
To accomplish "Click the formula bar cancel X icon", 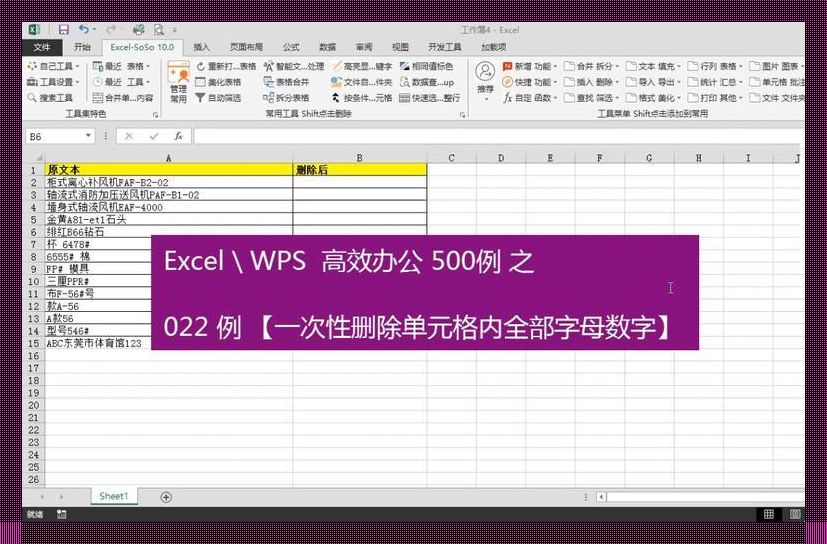I will coord(129,136).
